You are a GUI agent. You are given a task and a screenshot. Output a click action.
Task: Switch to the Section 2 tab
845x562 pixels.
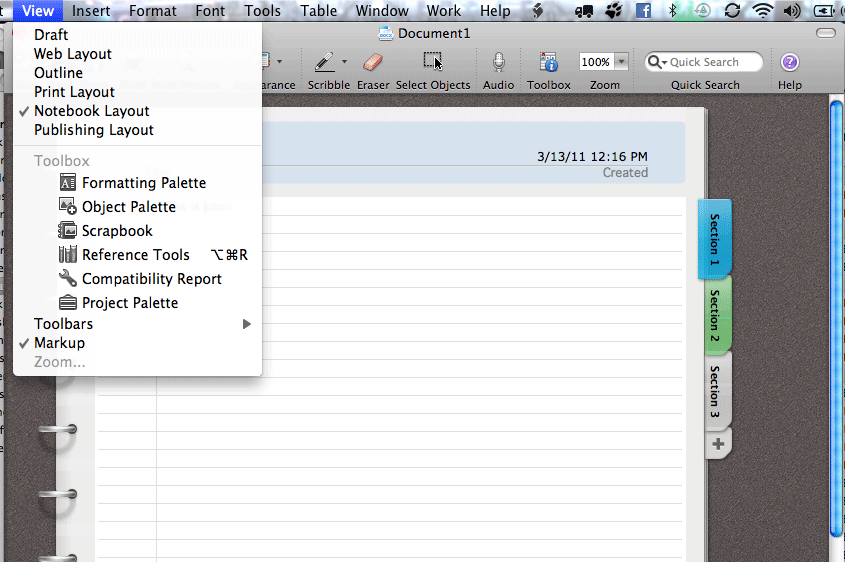(714, 313)
